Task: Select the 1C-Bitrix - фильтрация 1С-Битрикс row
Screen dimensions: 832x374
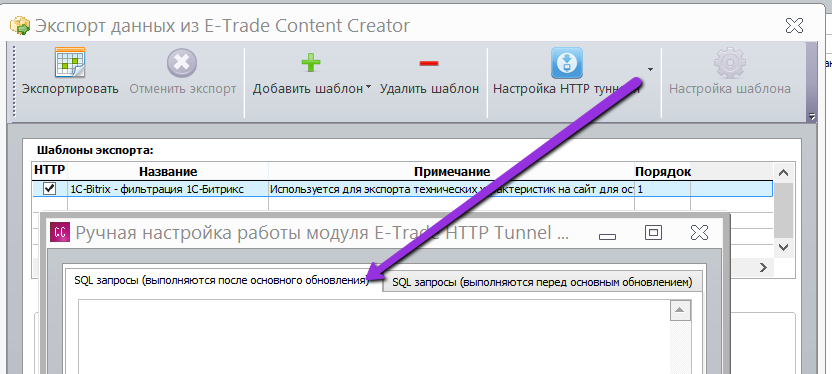Action: point(402,189)
